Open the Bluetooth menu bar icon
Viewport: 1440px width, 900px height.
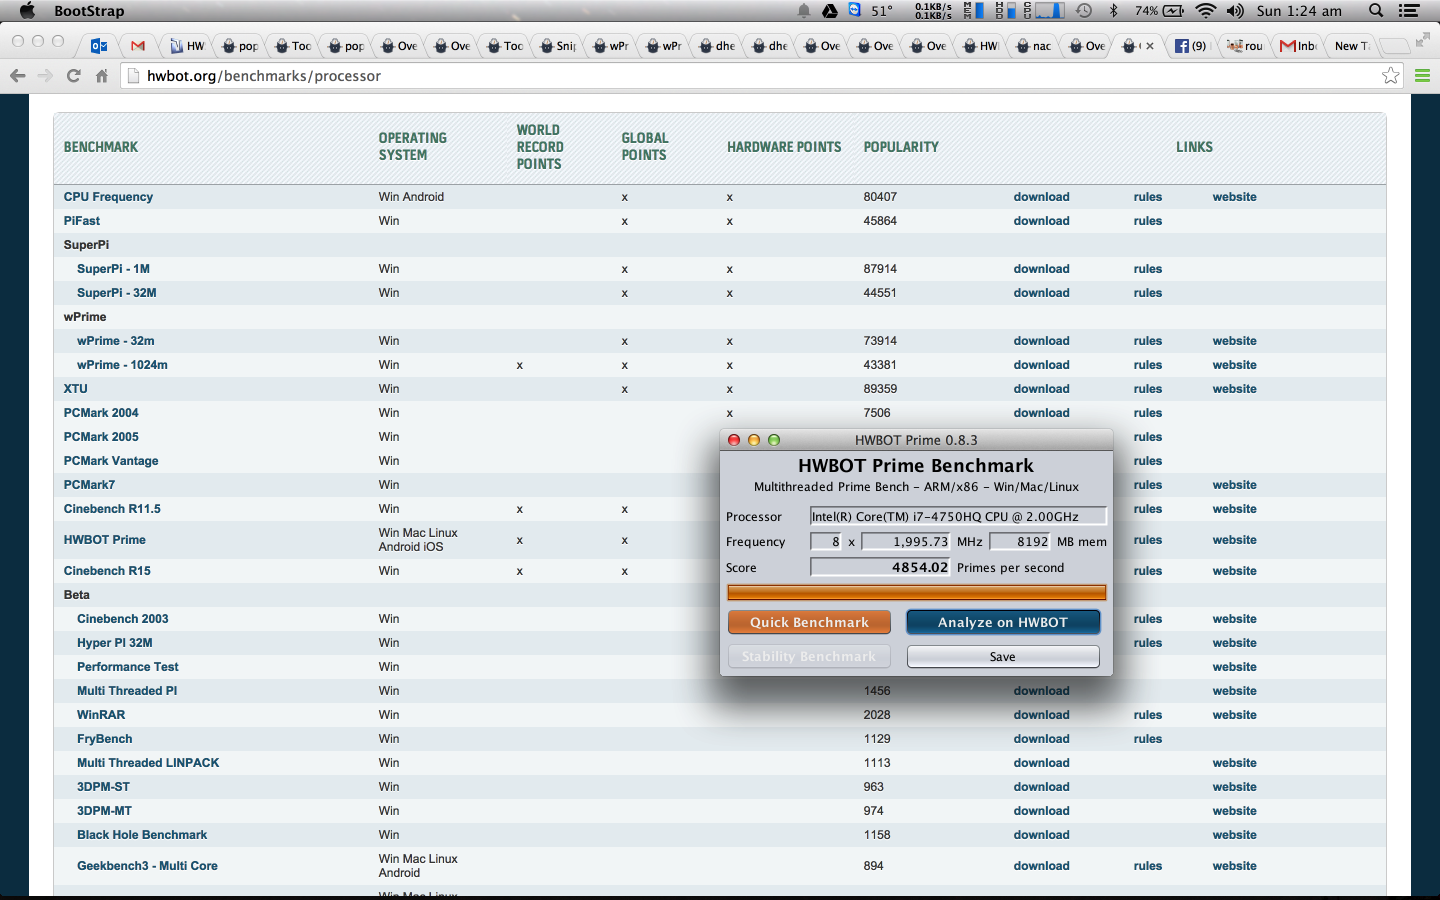(1114, 11)
